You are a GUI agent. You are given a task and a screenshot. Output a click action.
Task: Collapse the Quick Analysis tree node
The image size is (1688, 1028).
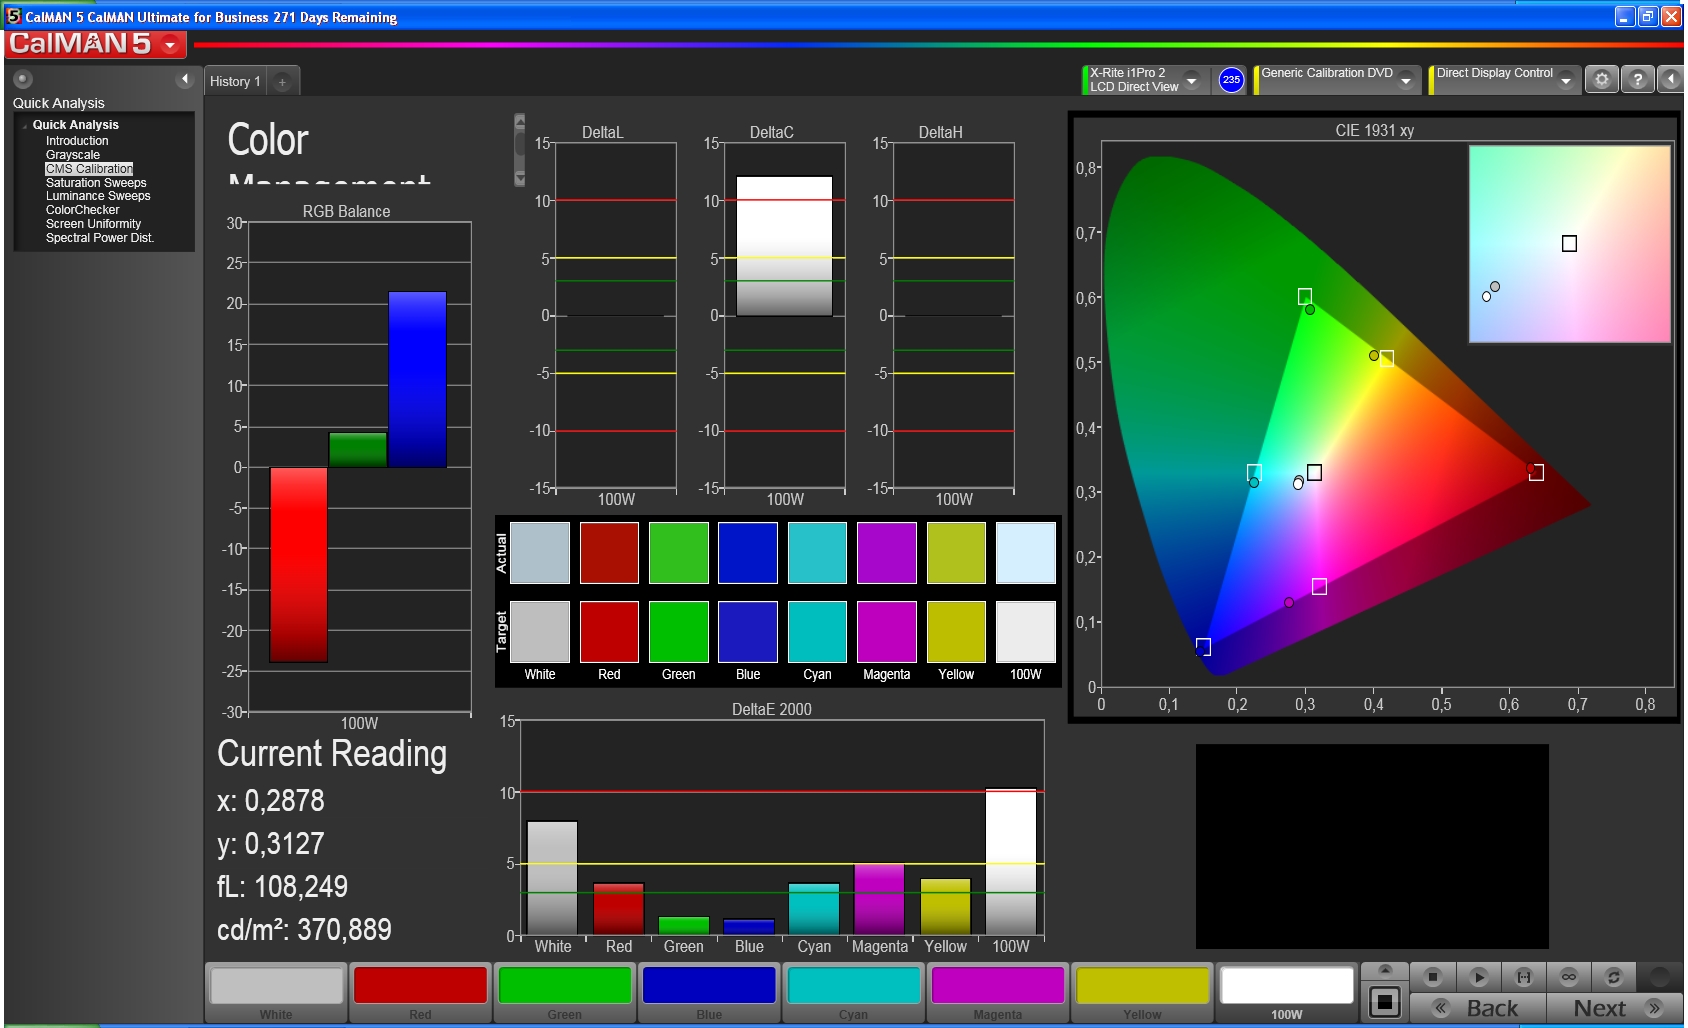[25, 126]
